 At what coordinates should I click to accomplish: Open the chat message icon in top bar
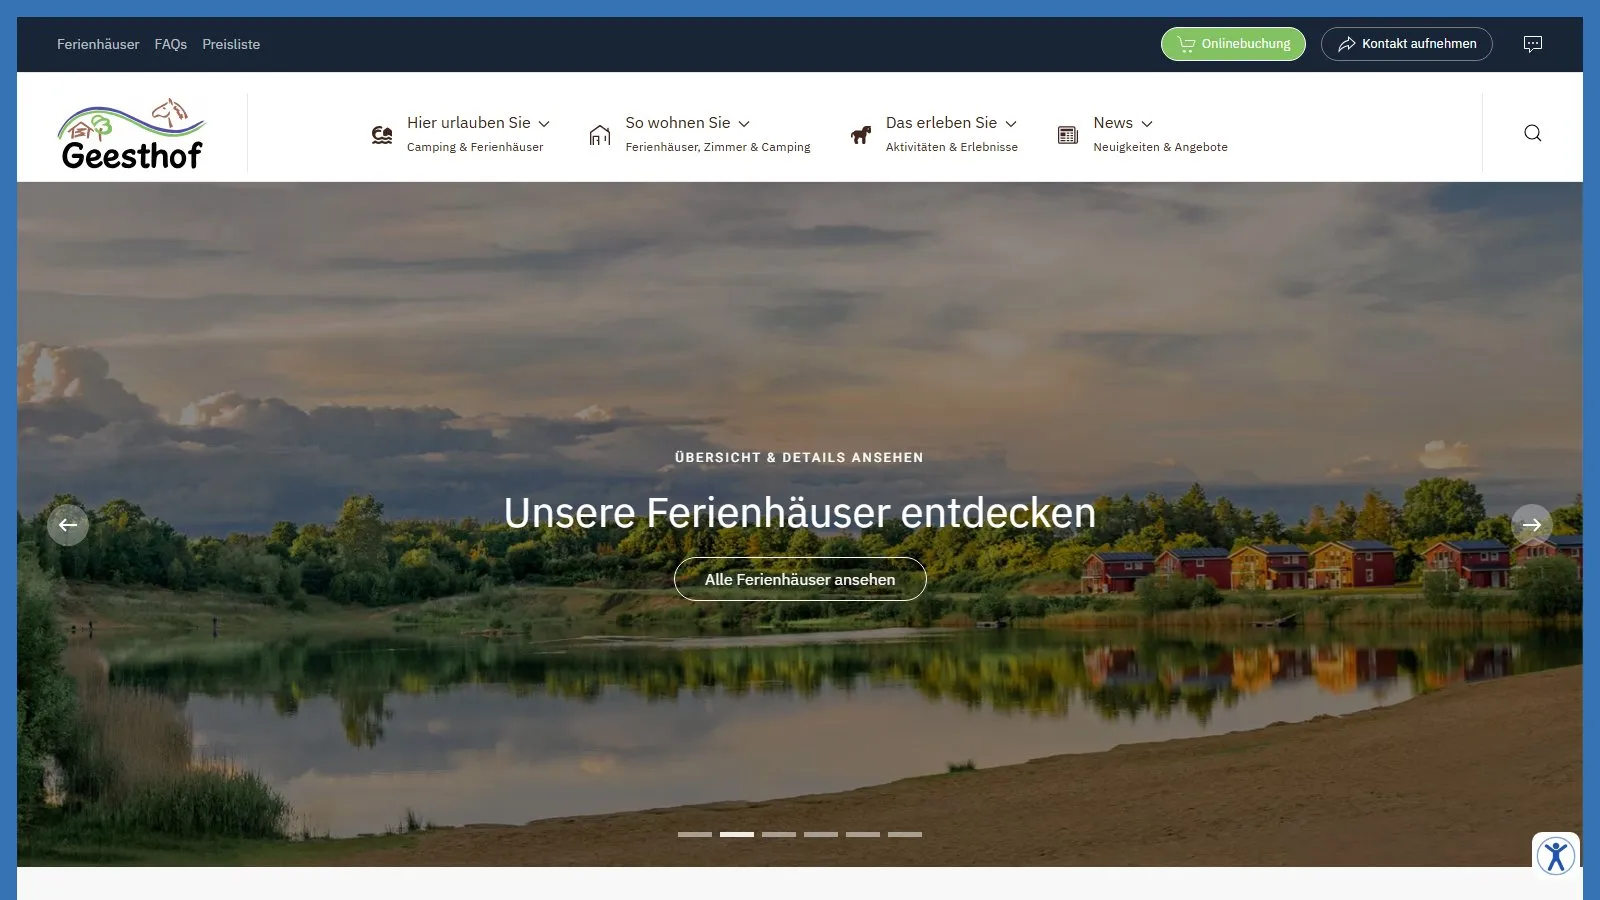click(1532, 44)
